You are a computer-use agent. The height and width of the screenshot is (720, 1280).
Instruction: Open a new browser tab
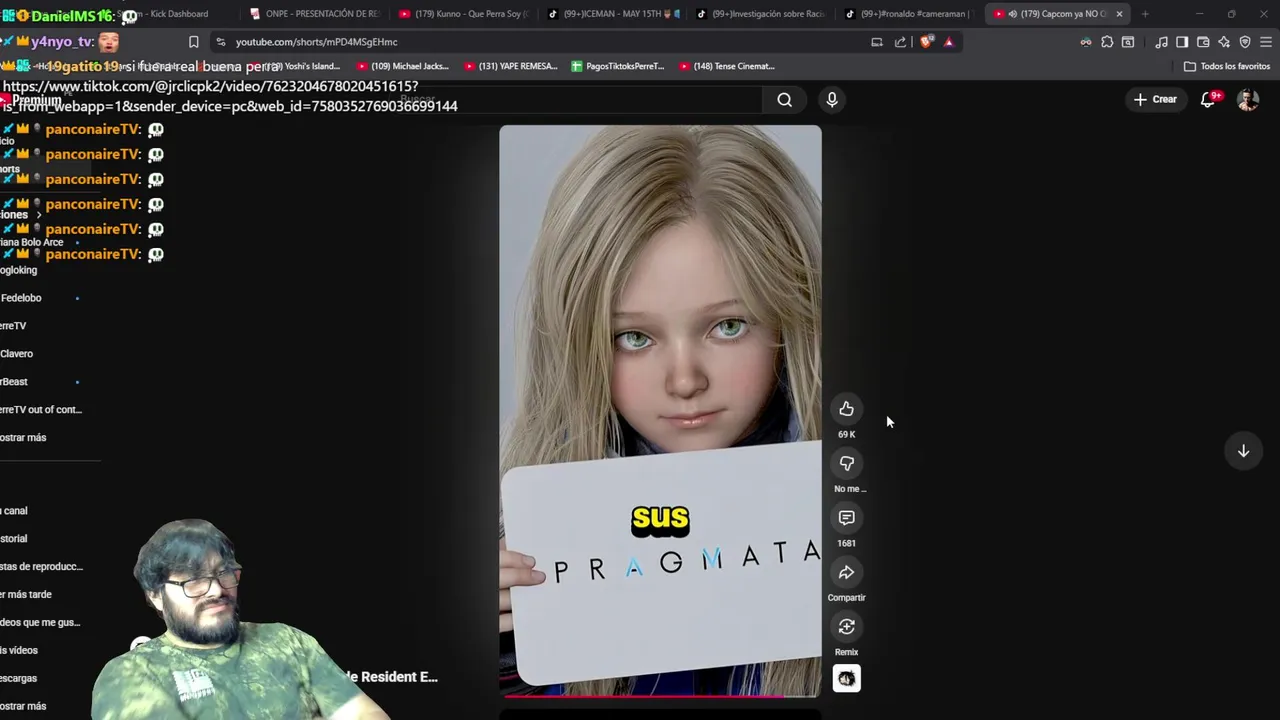pyautogui.click(x=1145, y=14)
